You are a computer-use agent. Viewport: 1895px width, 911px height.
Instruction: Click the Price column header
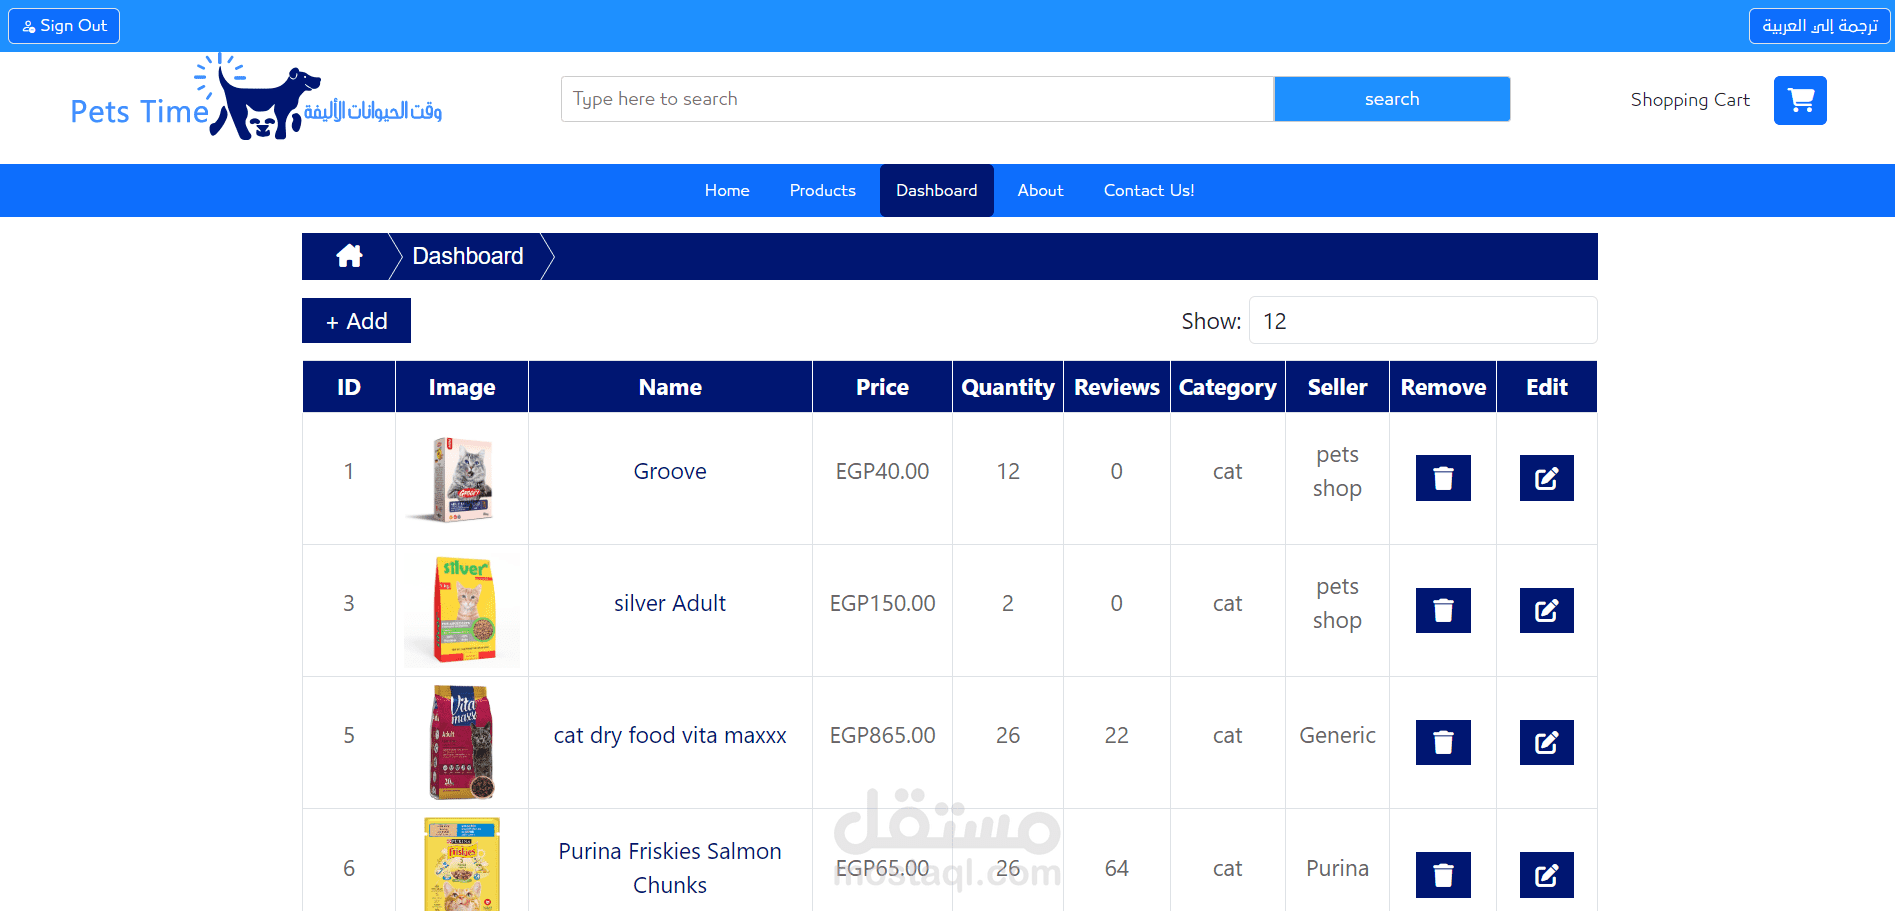882,387
